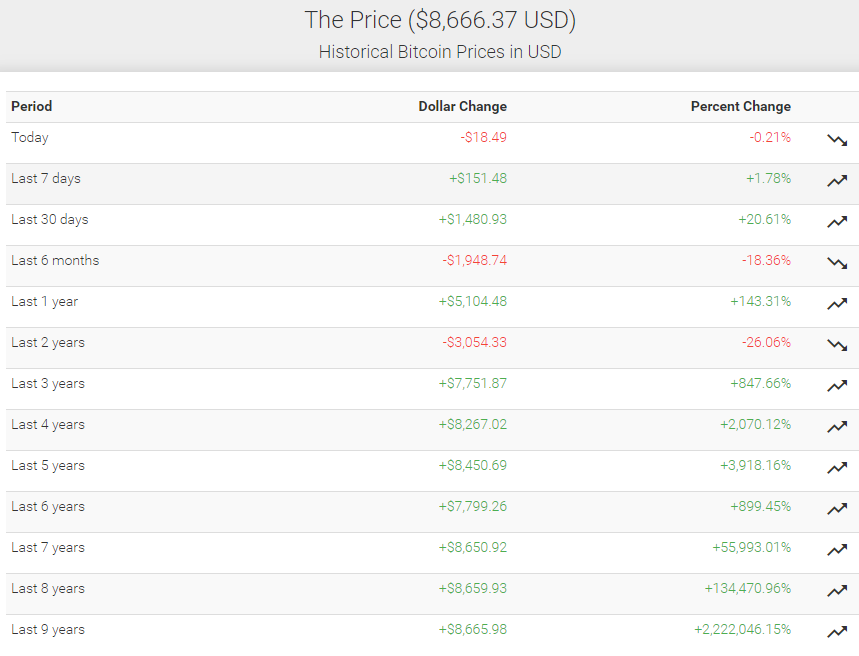Click the +2,222,046.15% percent change value

coord(742,629)
